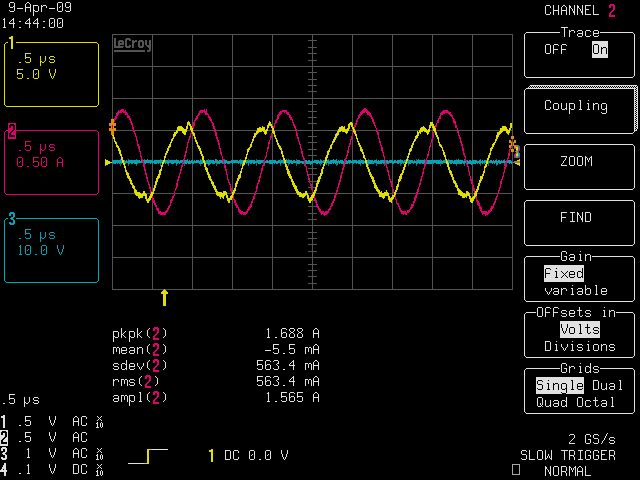640x480 pixels.
Task: Turn Trace OFF for channel 2
Action: (555, 49)
